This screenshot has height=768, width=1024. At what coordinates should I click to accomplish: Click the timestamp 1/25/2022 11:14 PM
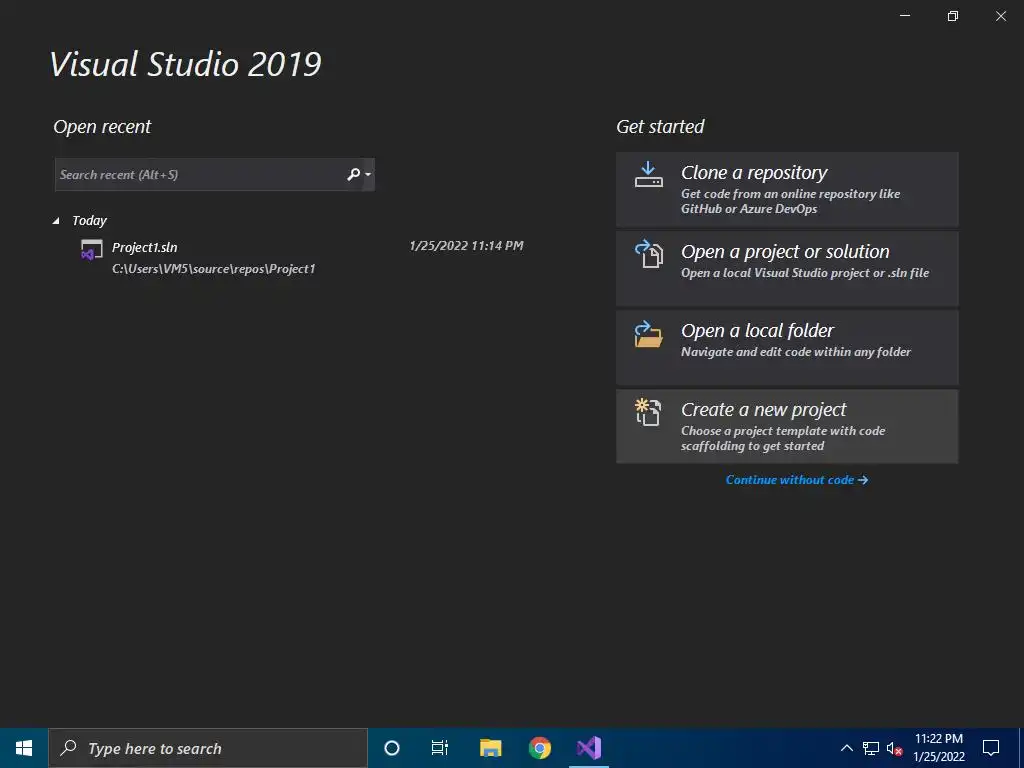466,246
